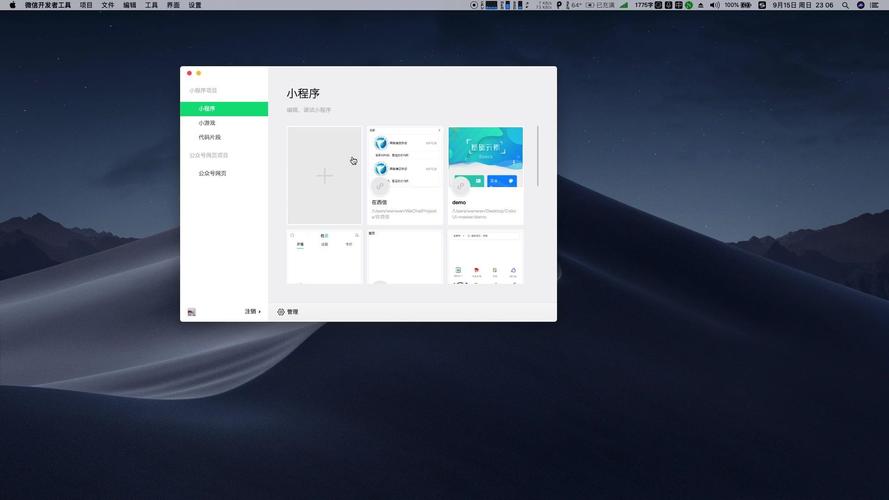This screenshot has height=500, width=889.
Task: Click the date and time in menu bar
Action: [x=803, y=5]
